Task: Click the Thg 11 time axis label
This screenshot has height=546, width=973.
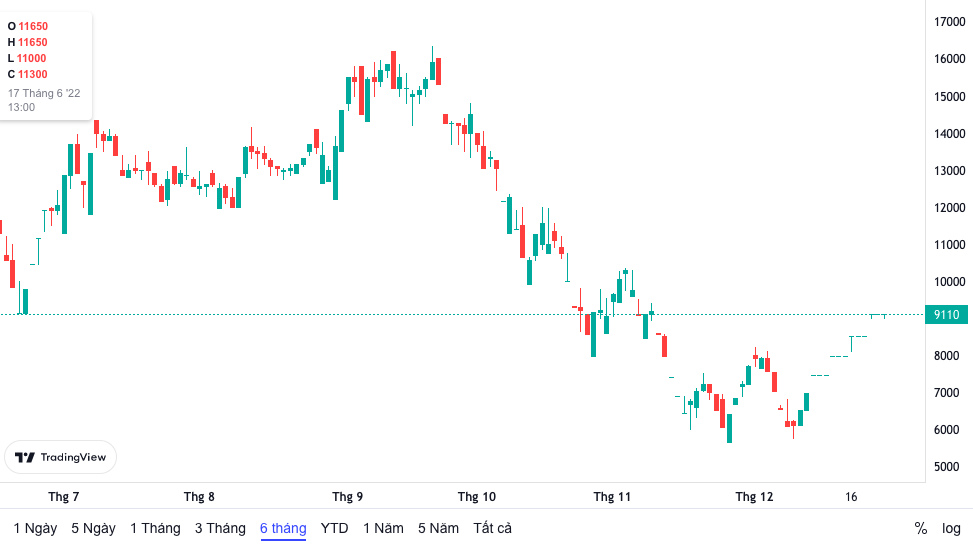Action: 612,496
